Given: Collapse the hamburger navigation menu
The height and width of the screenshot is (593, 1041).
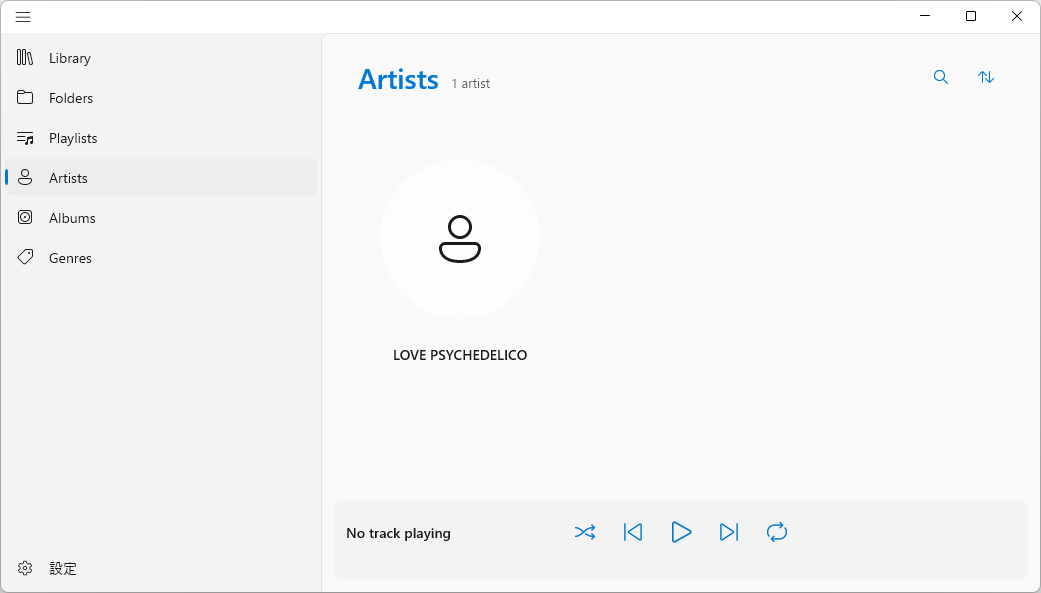Looking at the screenshot, I should click(x=23, y=17).
